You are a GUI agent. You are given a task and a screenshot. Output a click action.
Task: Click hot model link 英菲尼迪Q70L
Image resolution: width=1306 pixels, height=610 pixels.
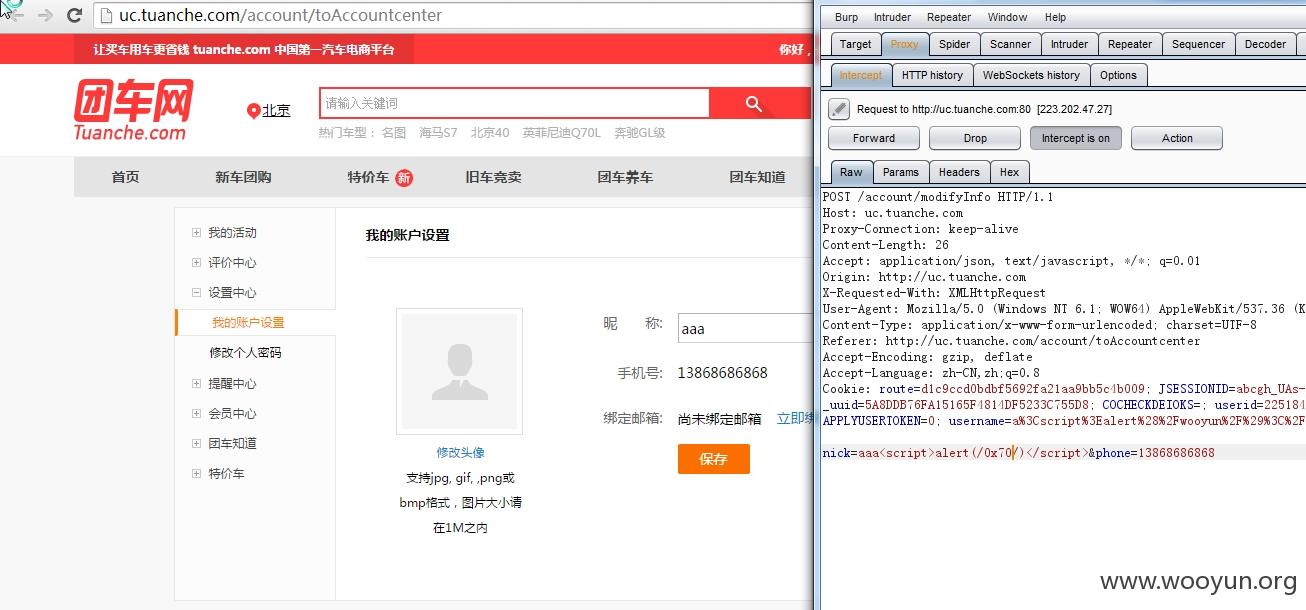click(561, 133)
